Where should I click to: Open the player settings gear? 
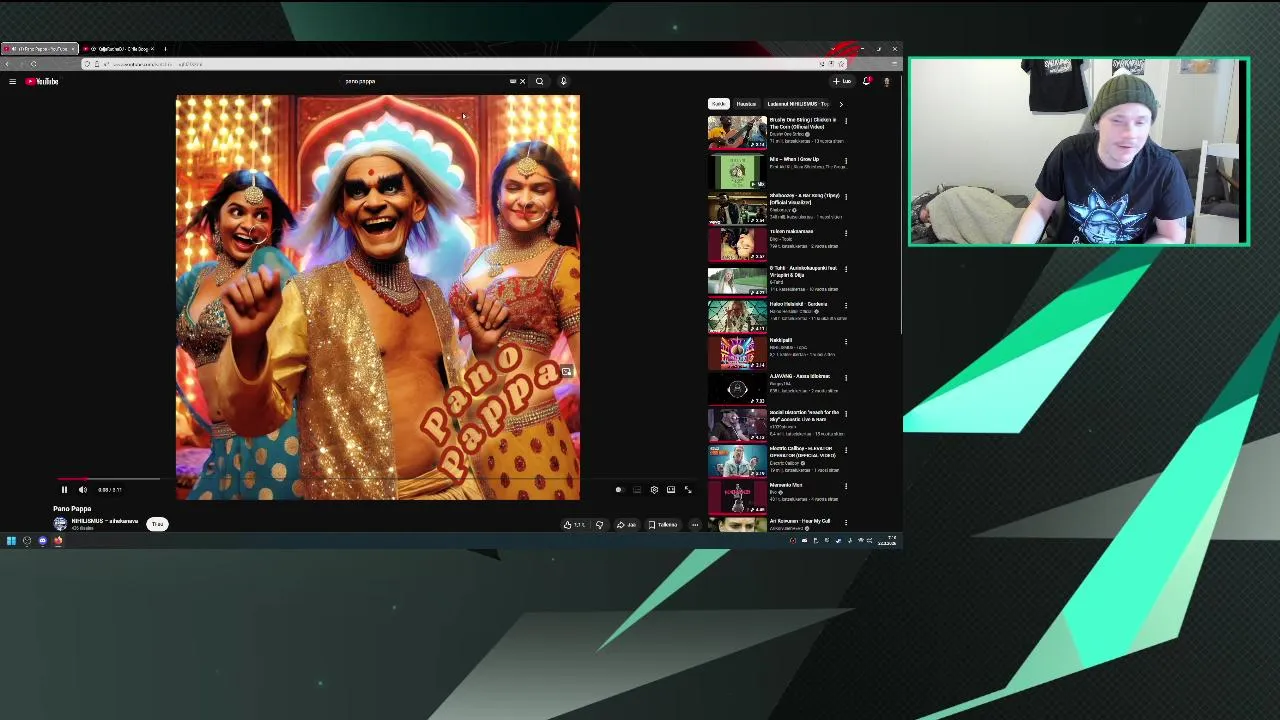tap(654, 490)
